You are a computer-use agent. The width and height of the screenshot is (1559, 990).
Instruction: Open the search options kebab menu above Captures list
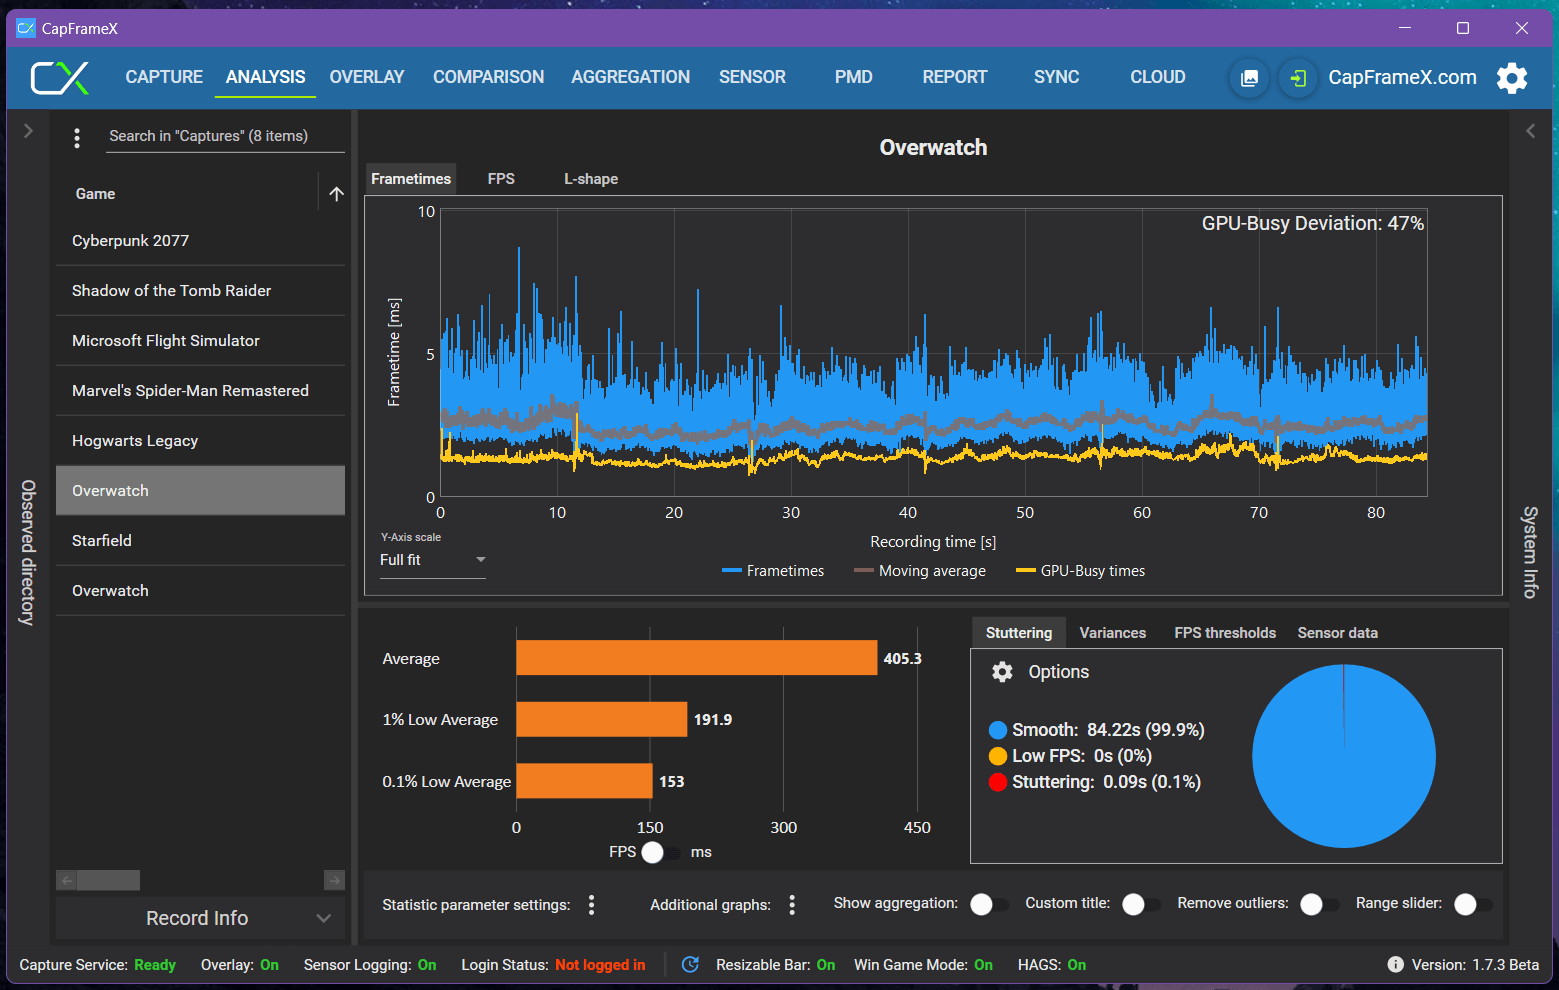77,137
